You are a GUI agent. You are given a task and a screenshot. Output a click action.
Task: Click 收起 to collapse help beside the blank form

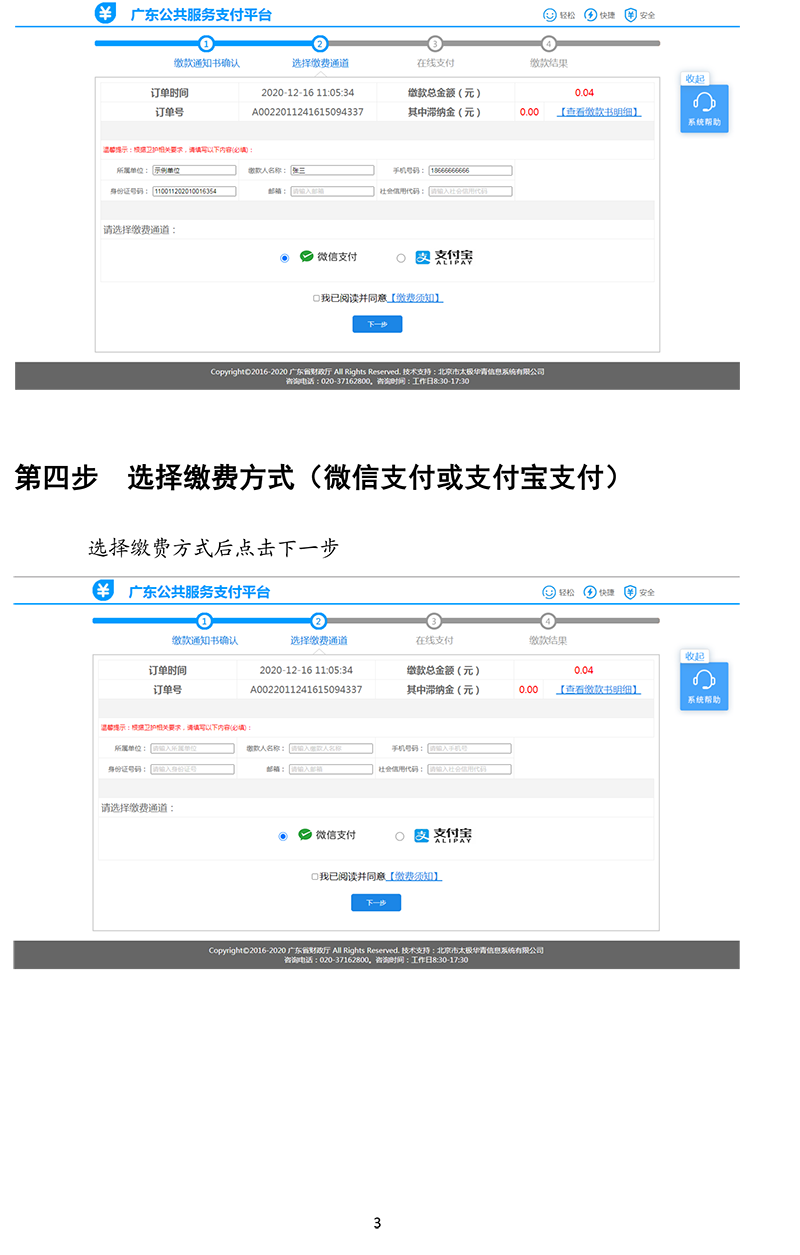click(694, 656)
